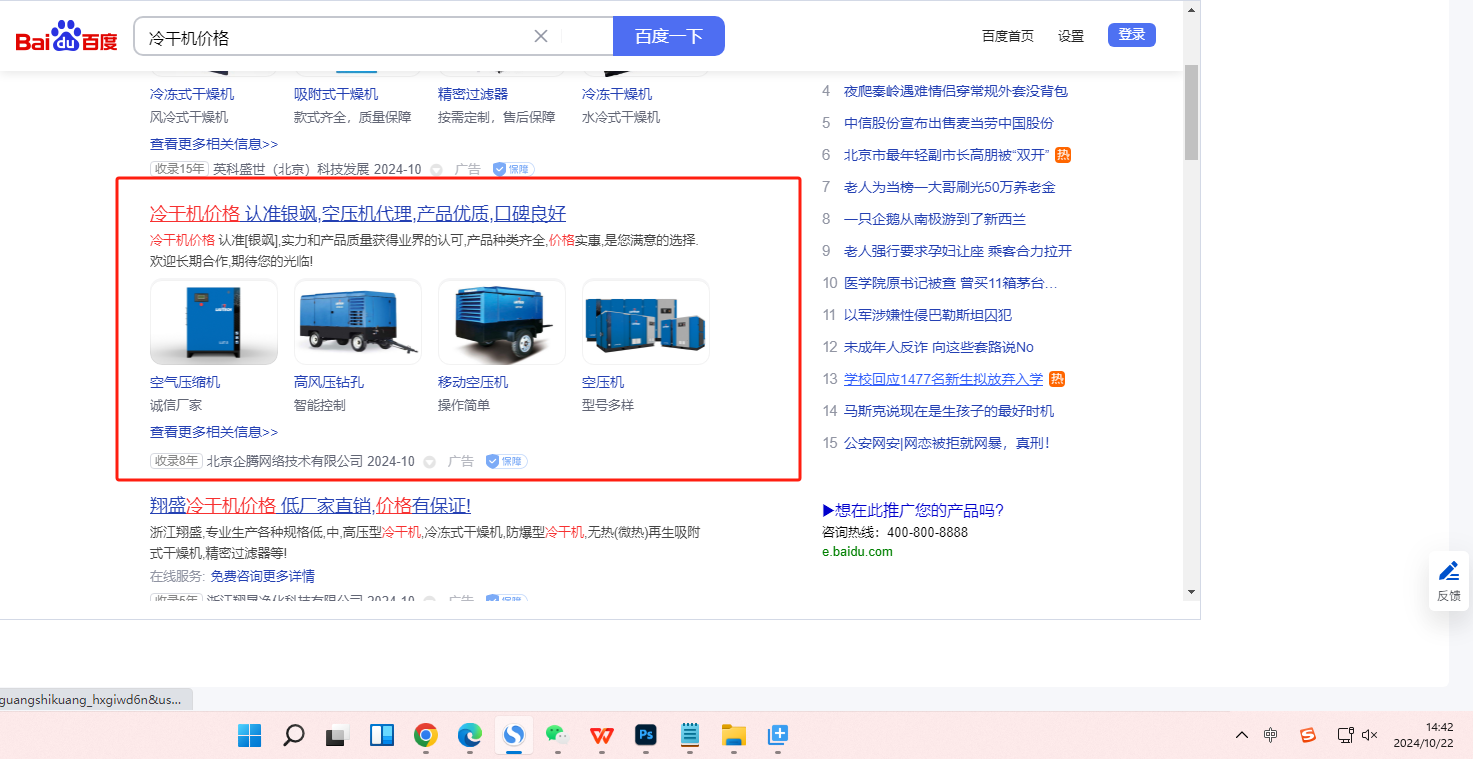Click the 百度一下 search button

click(x=669, y=36)
